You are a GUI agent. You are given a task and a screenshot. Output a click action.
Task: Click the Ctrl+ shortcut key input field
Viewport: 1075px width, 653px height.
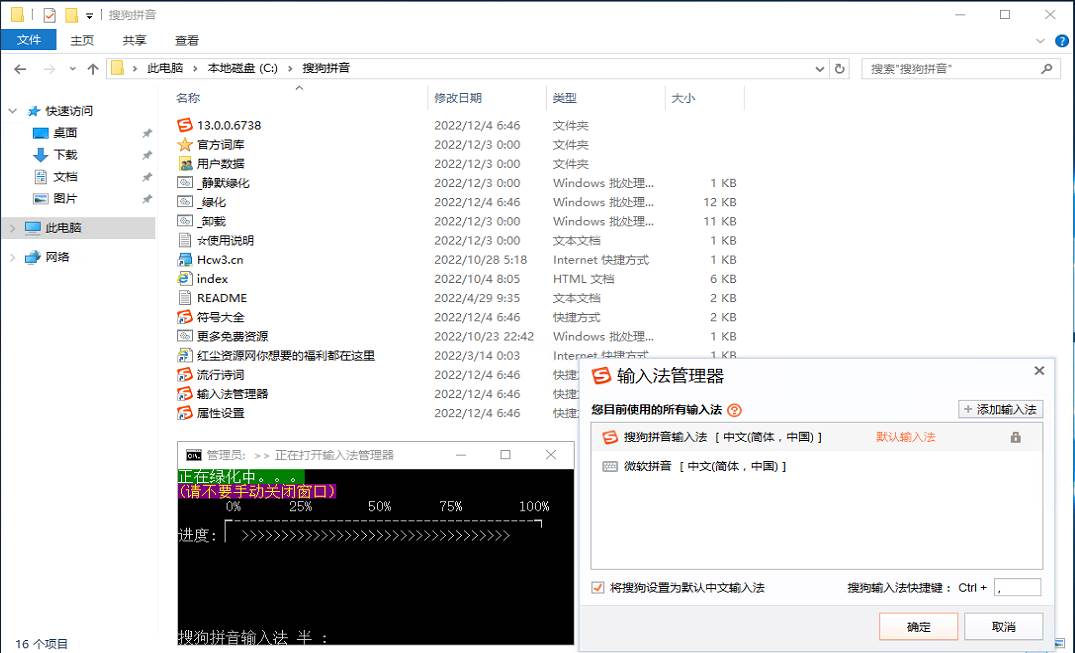click(x=1017, y=588)
